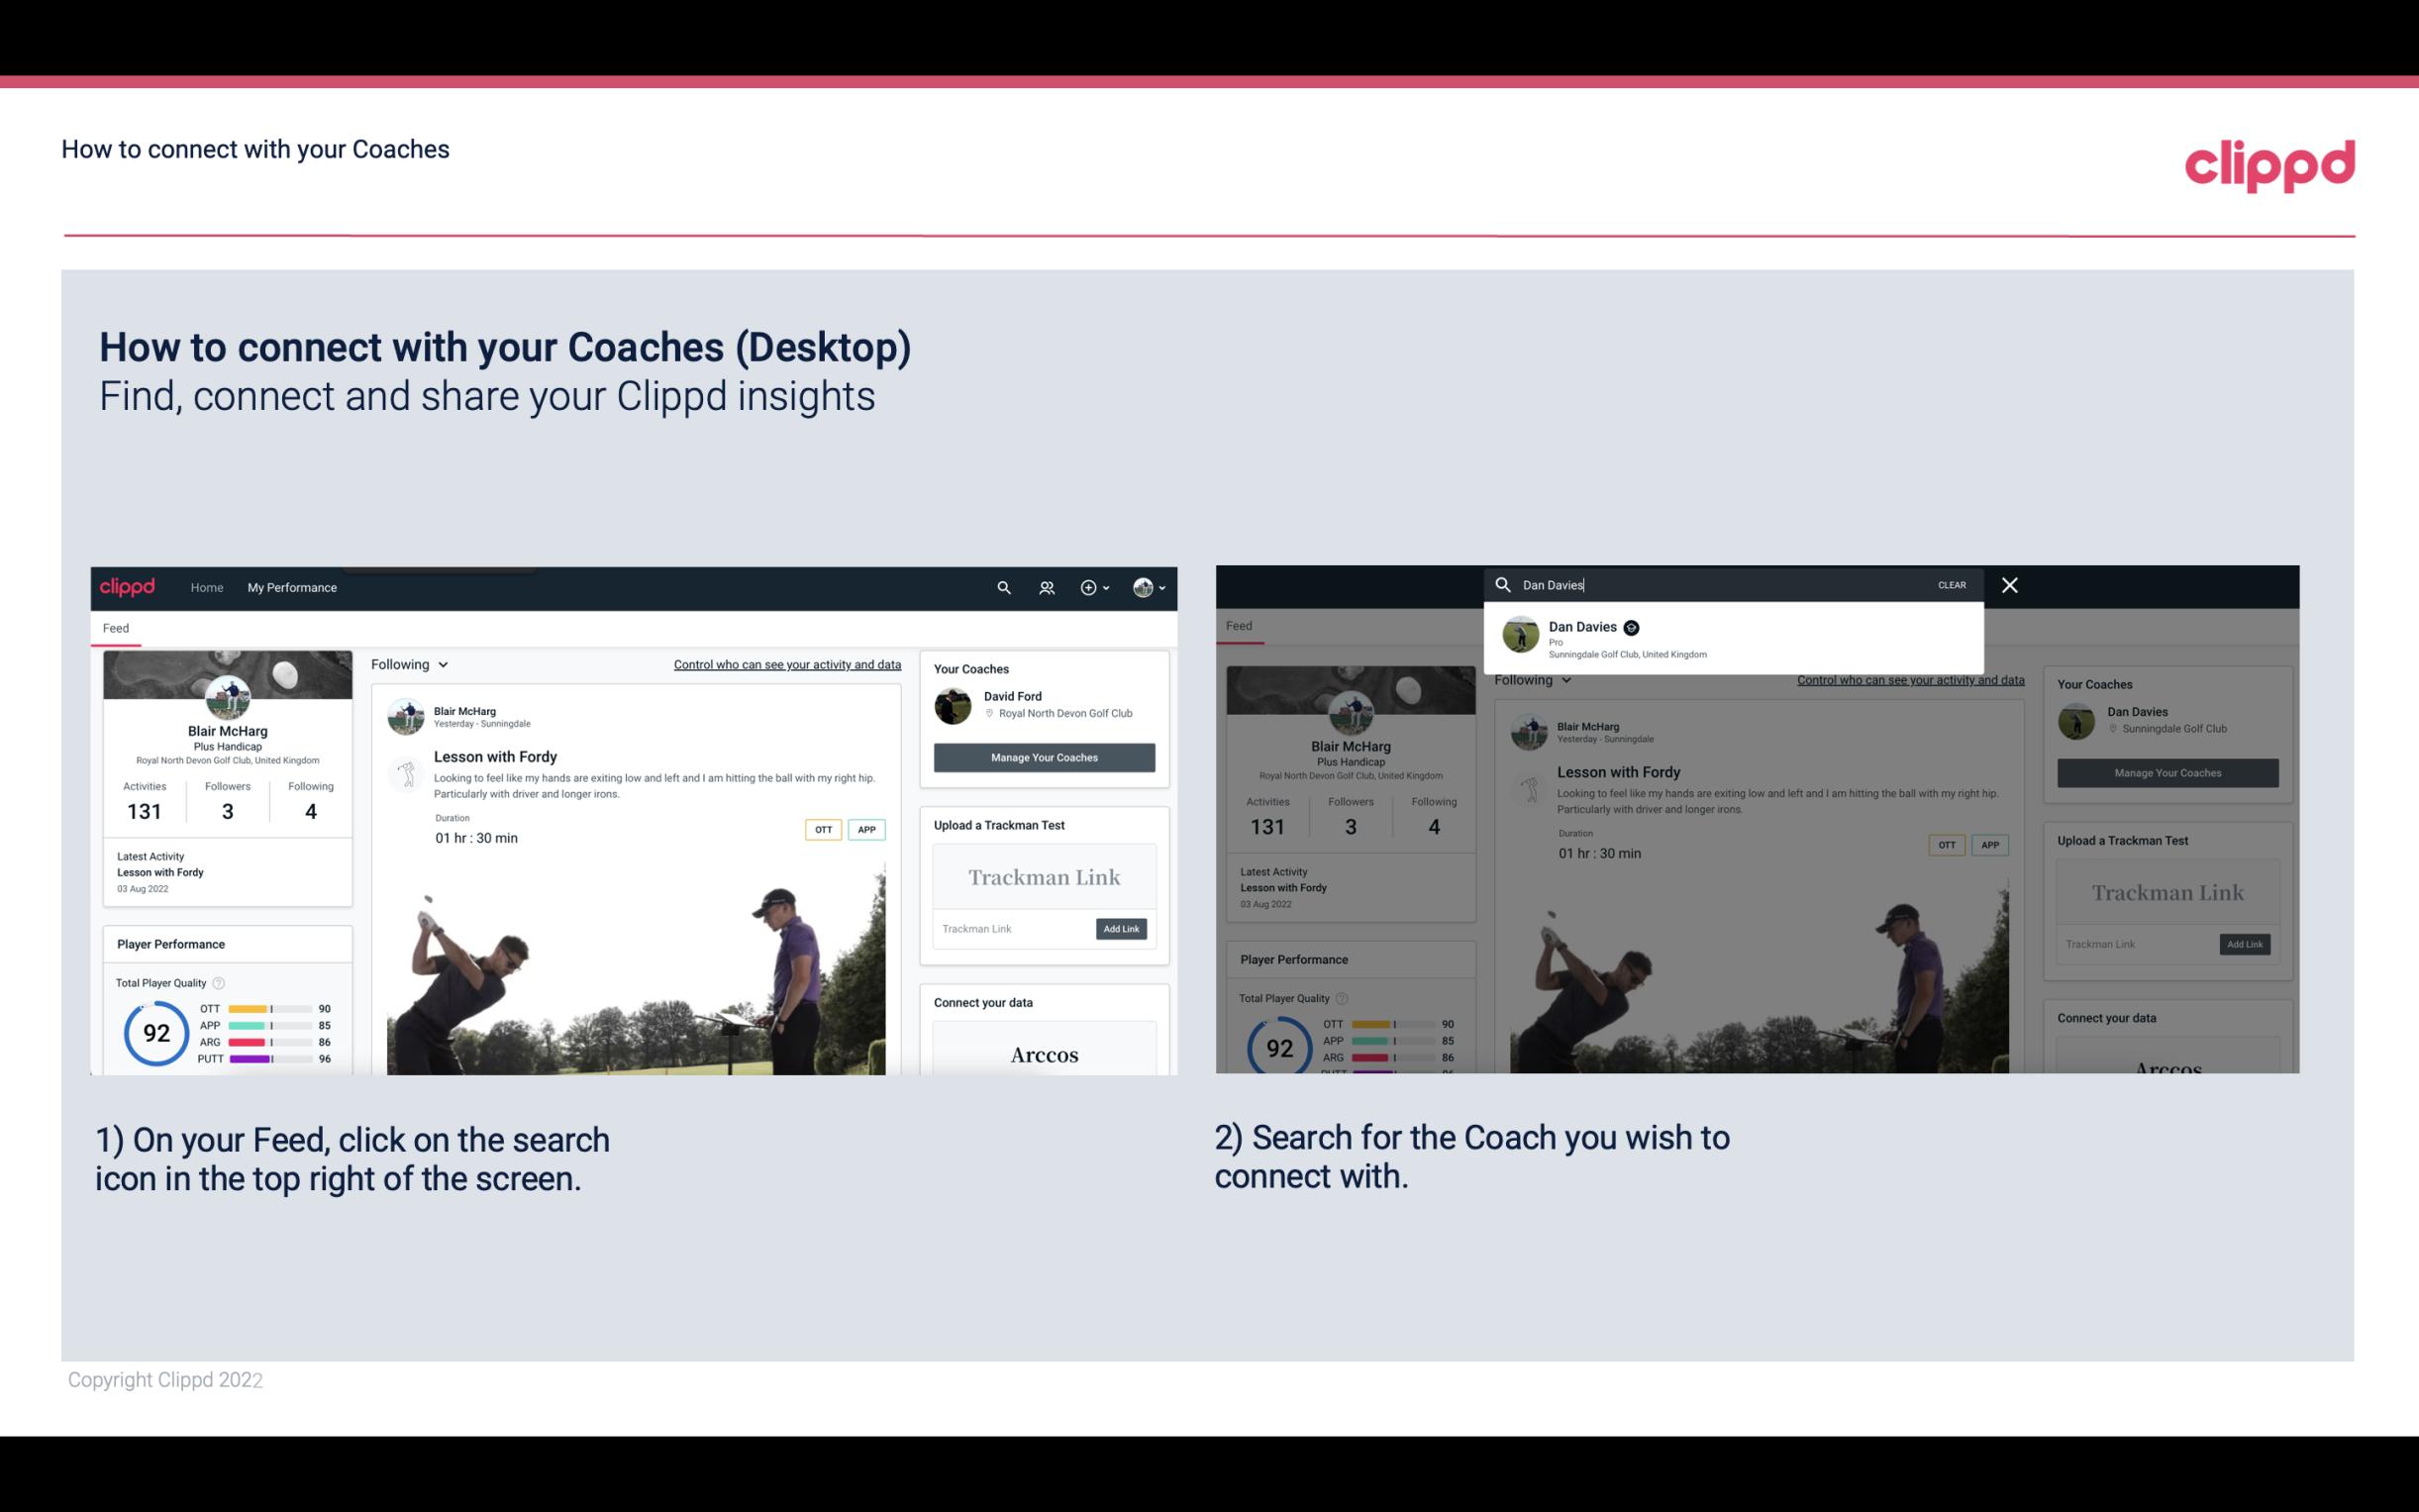This screenshot has width=2419, height=1512.
Task: Click Manage Your Coaches button
Action: pyautogui.click(x=1042, y=756)
